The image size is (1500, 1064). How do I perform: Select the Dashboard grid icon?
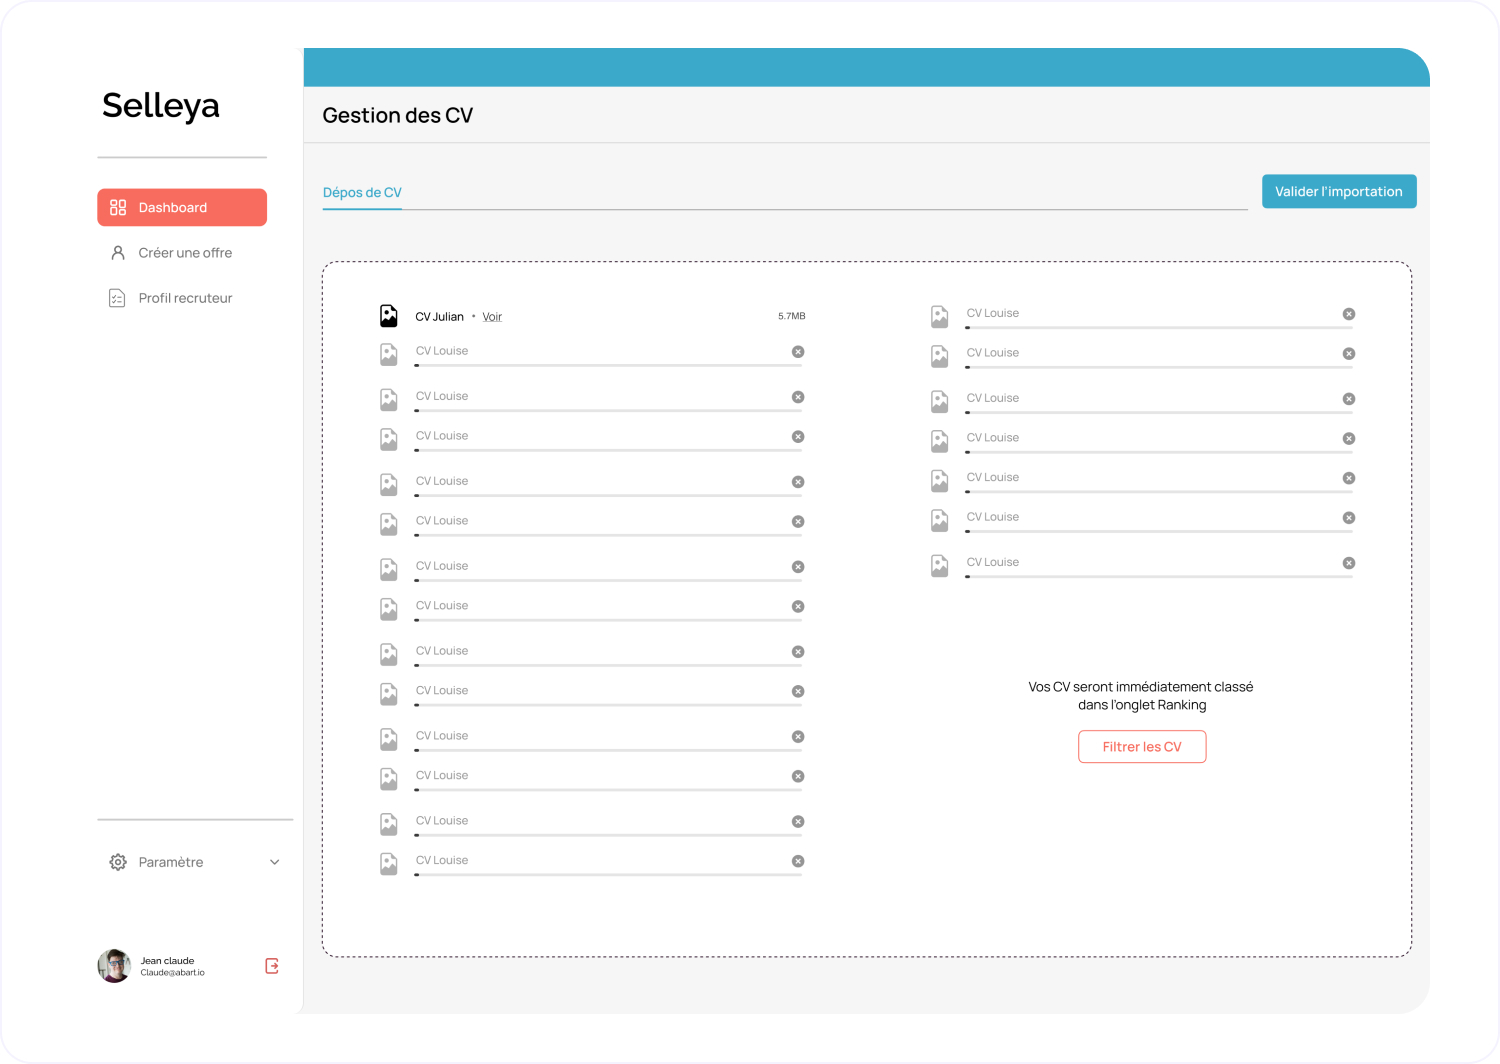pyautogui.click(x=118, y=207)
